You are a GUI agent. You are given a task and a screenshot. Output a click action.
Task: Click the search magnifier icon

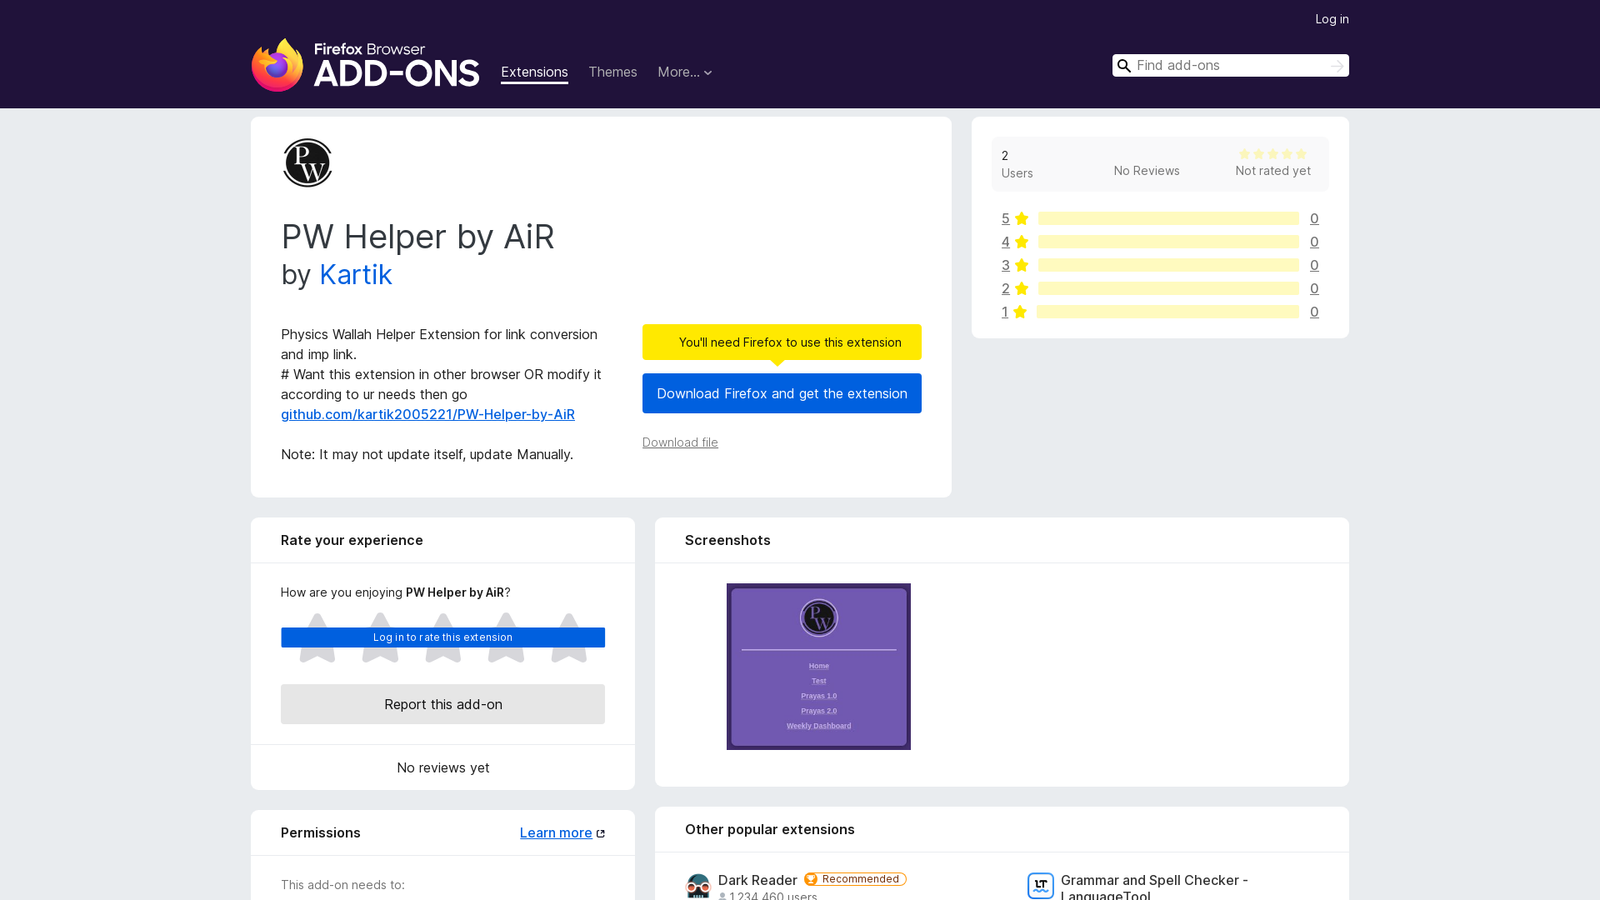tap(1124, 66)
